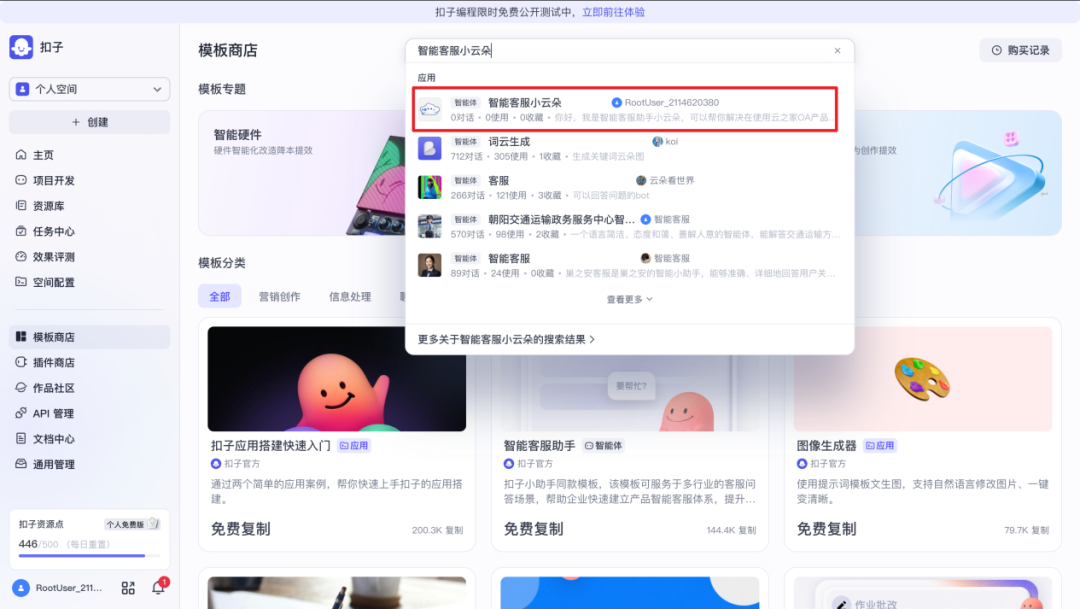Open 购买记录 button
Viewport: 1080px width, 609px height.
click(1020, 50)
